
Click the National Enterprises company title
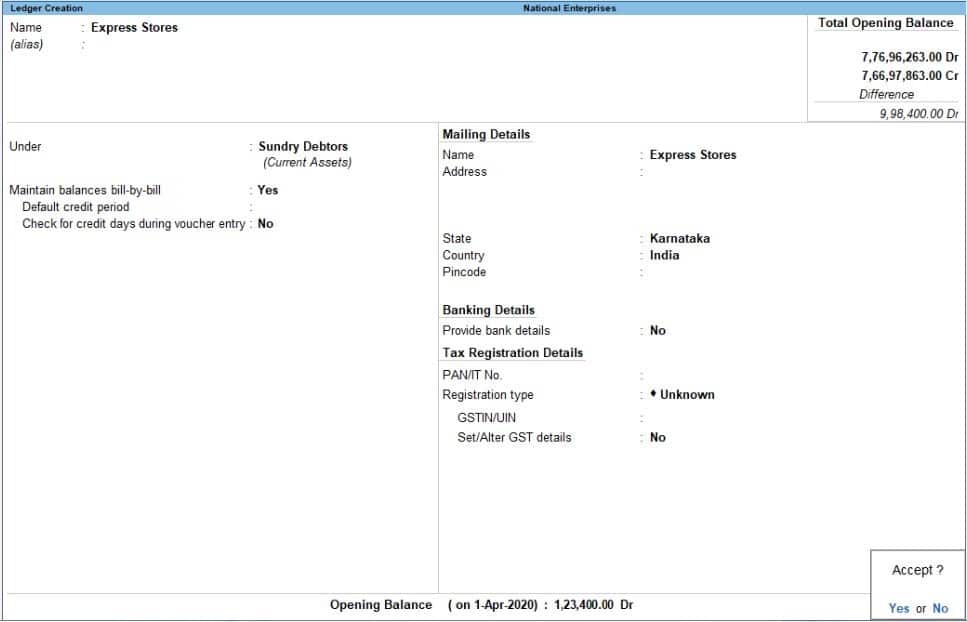coord(569,8)
